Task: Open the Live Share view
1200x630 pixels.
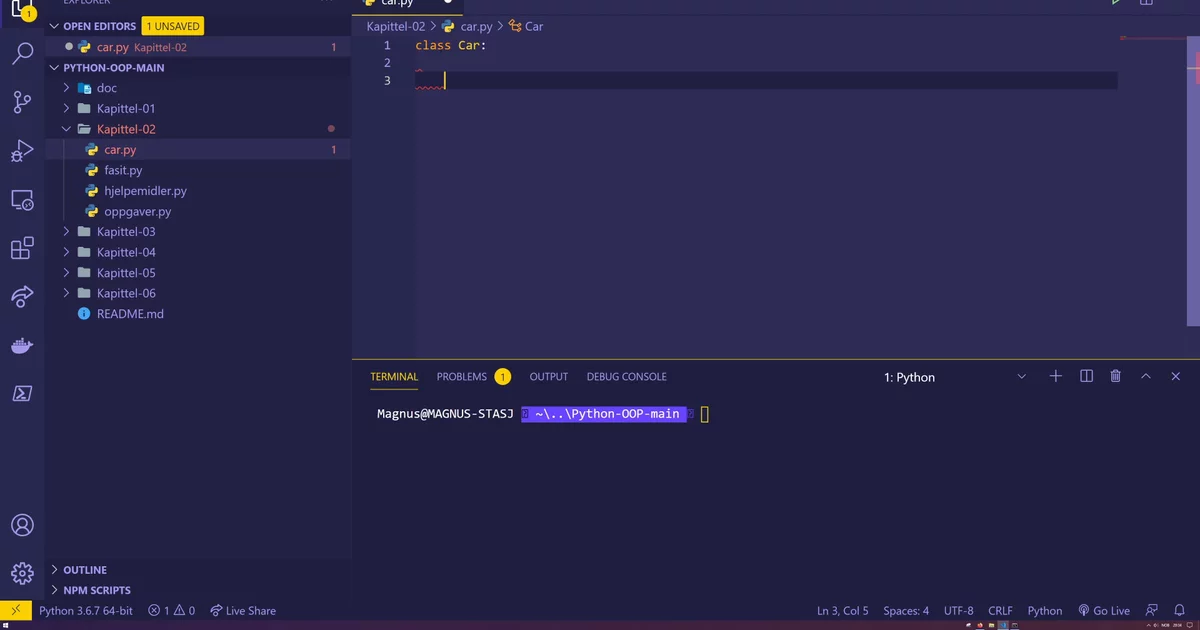Action: coord(22,297)
